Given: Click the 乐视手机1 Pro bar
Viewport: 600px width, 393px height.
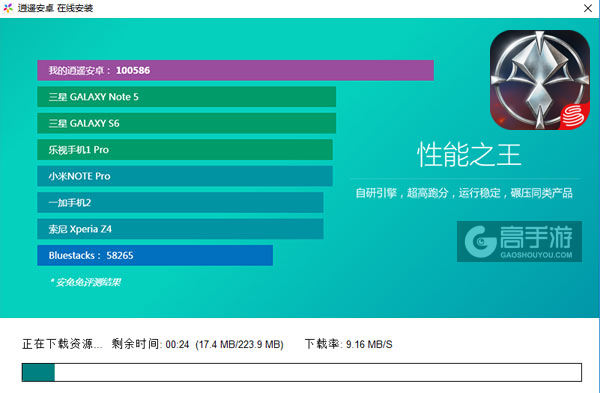Looking at the screenshot, I should [x=185, y=150].
